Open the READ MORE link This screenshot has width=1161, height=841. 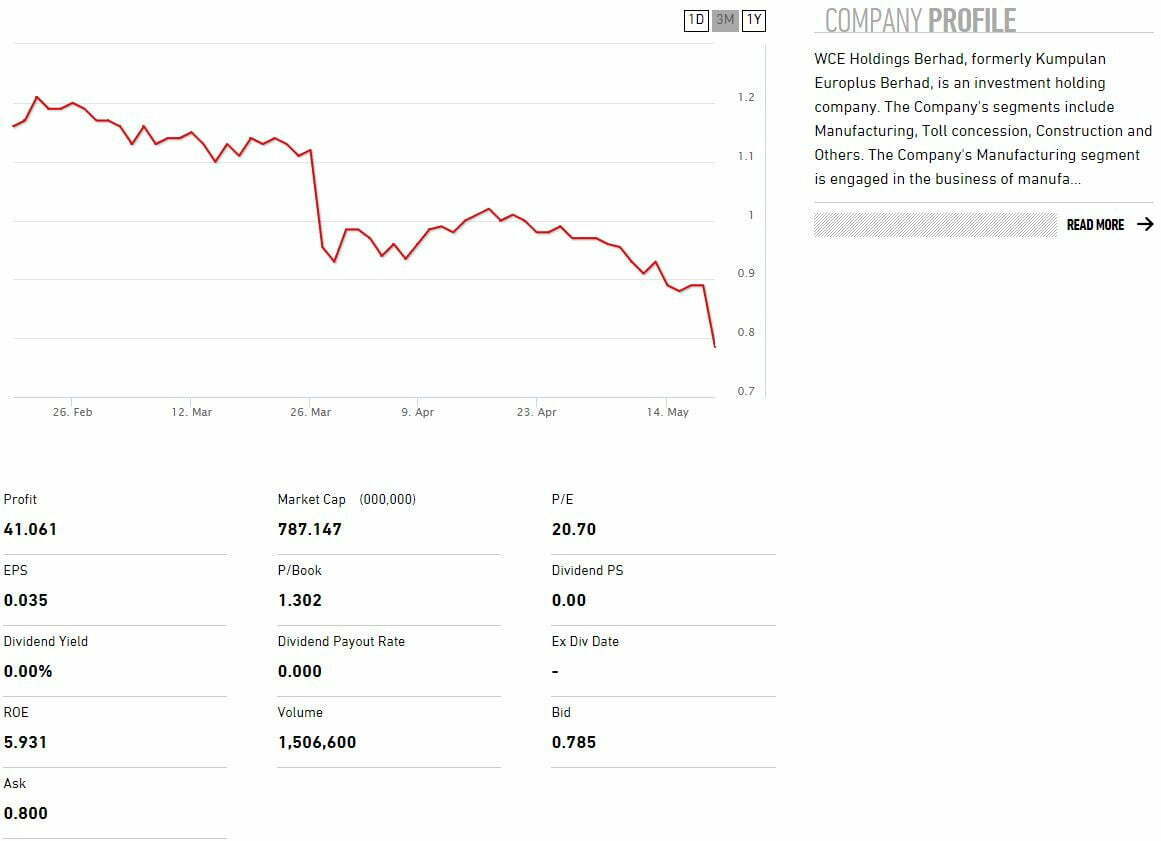click(x=1095, y=225)
